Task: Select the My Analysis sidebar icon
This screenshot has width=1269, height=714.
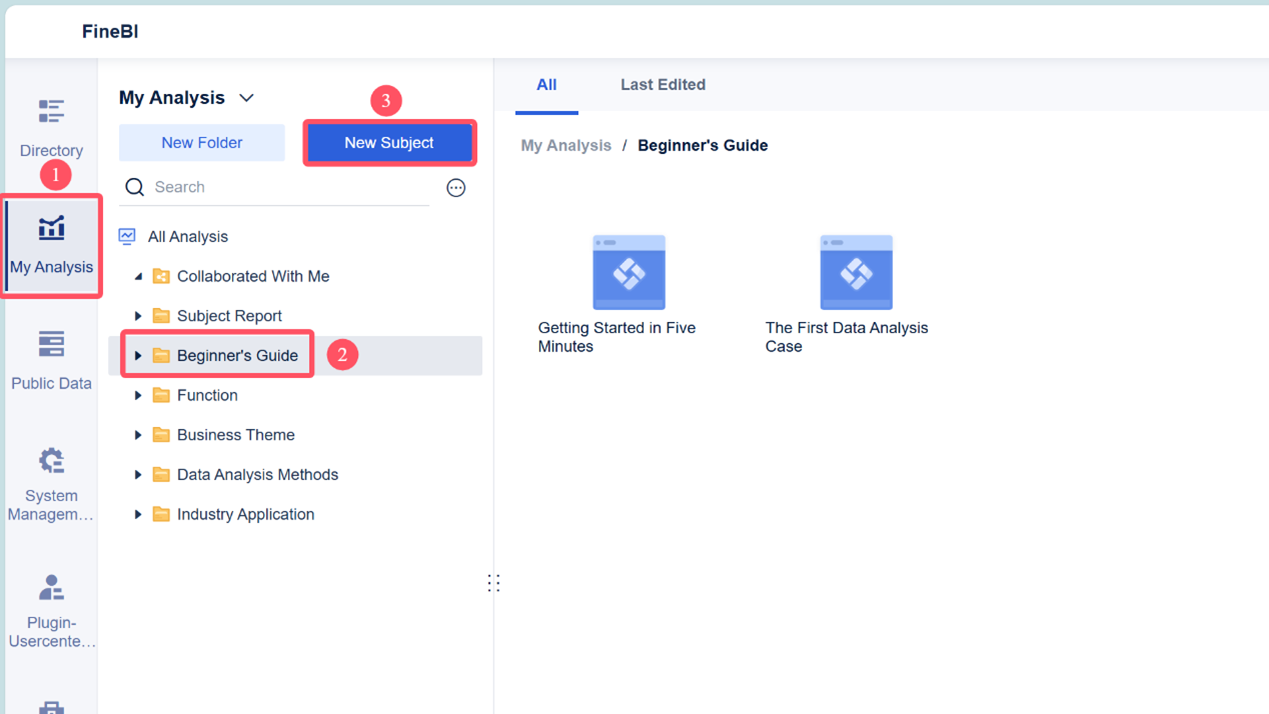Action: (51, 229)
